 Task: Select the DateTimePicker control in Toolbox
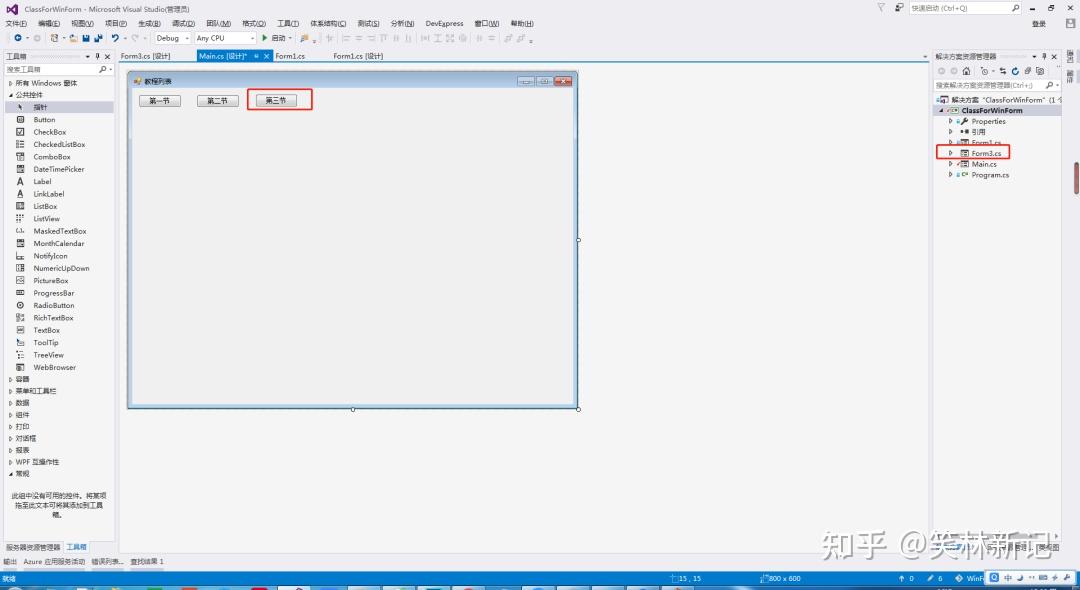point(59,169)
